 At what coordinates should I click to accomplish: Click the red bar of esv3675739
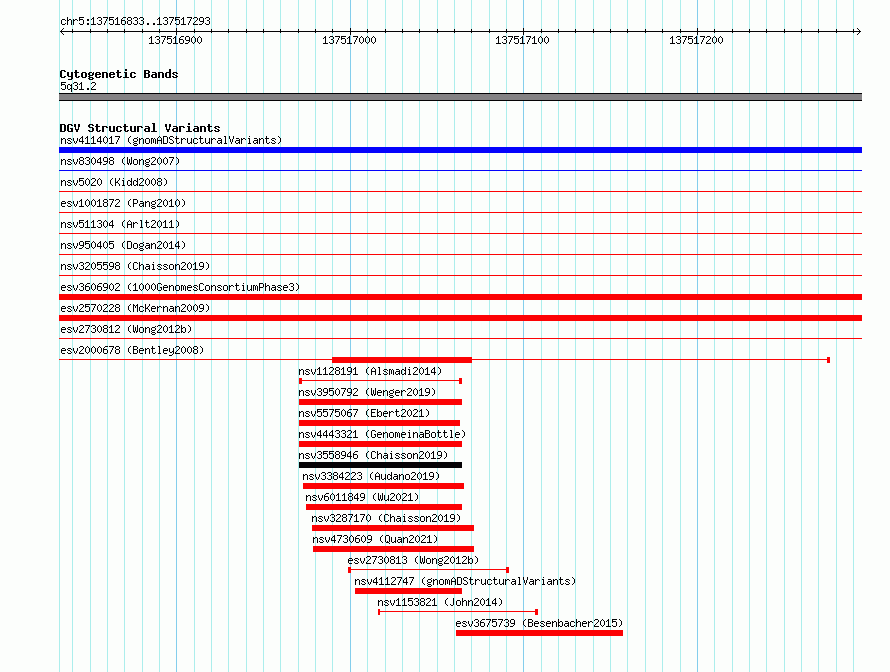coord(539,633)
